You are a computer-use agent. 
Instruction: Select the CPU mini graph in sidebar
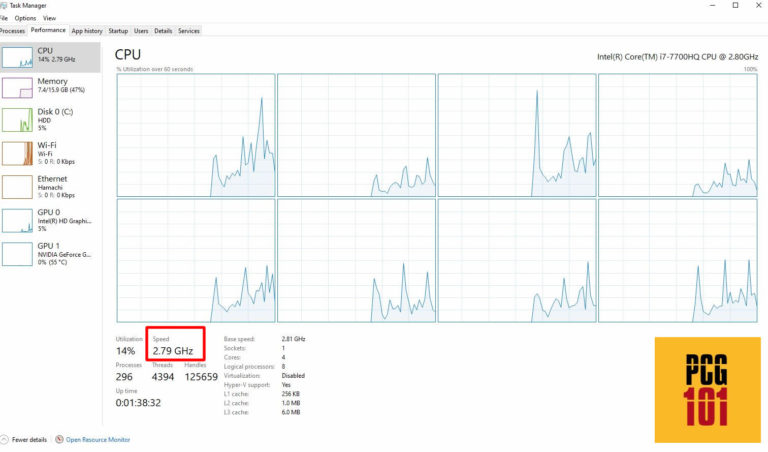[18, 58]
